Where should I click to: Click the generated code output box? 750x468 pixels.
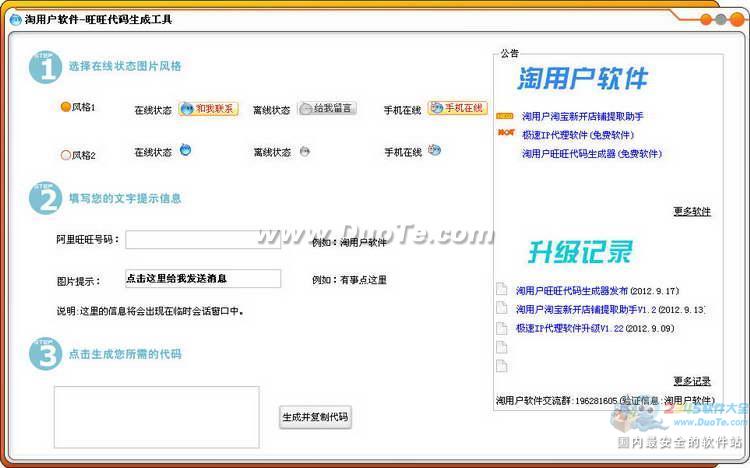pos(156,417)
